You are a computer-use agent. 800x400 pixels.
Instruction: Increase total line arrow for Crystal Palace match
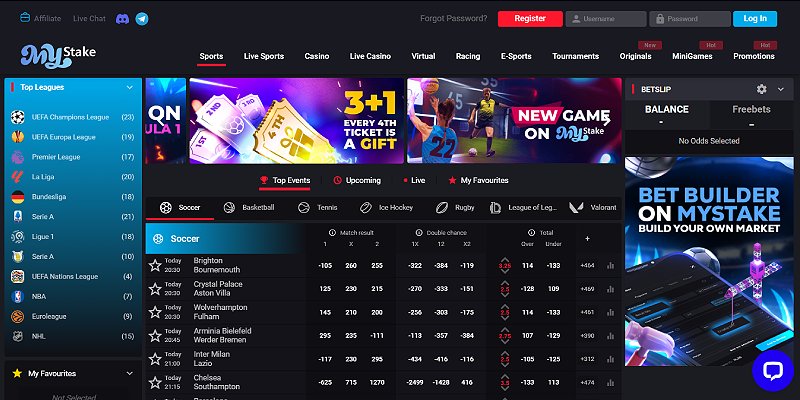[505, 283]
